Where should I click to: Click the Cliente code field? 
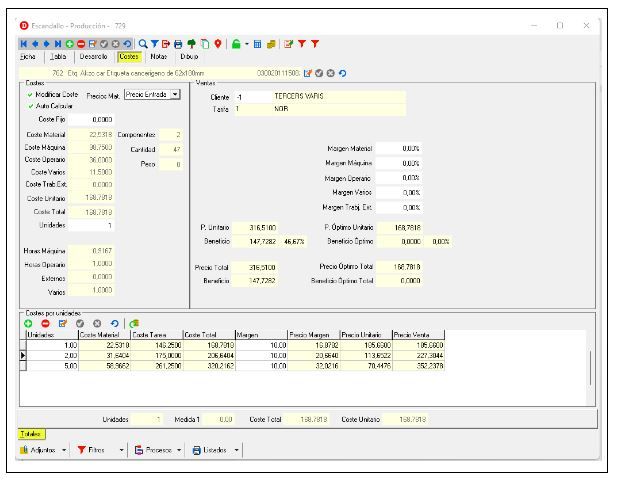[x=253, y=97]
